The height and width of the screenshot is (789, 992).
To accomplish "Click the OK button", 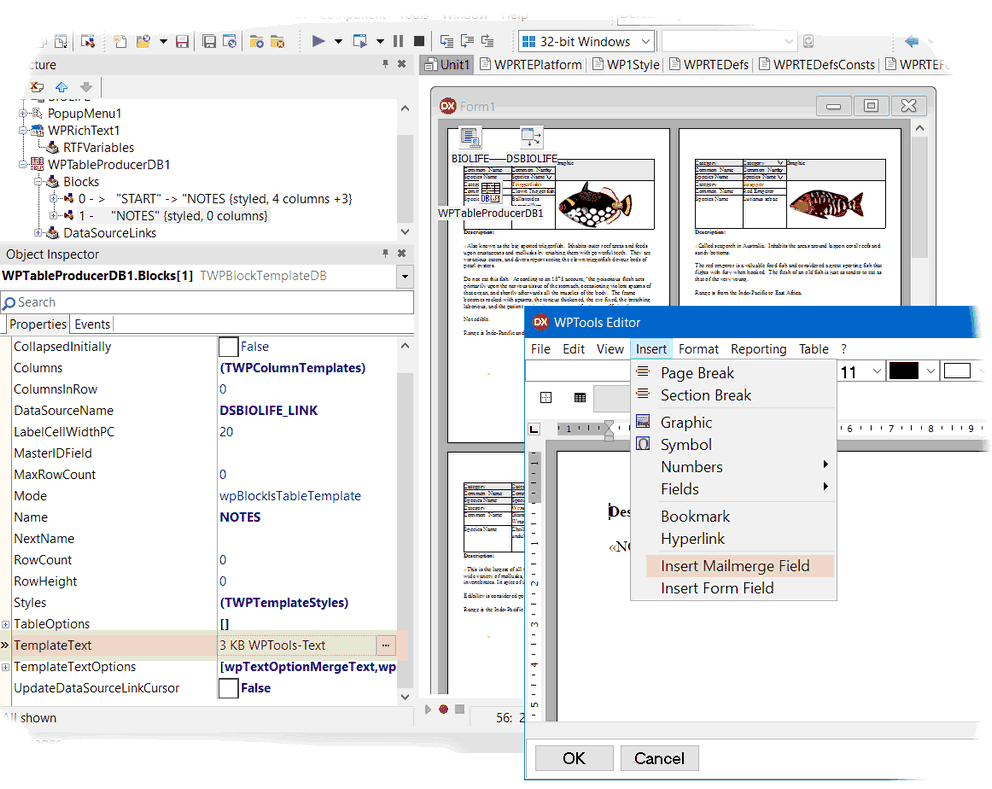I will pos(573,758).
